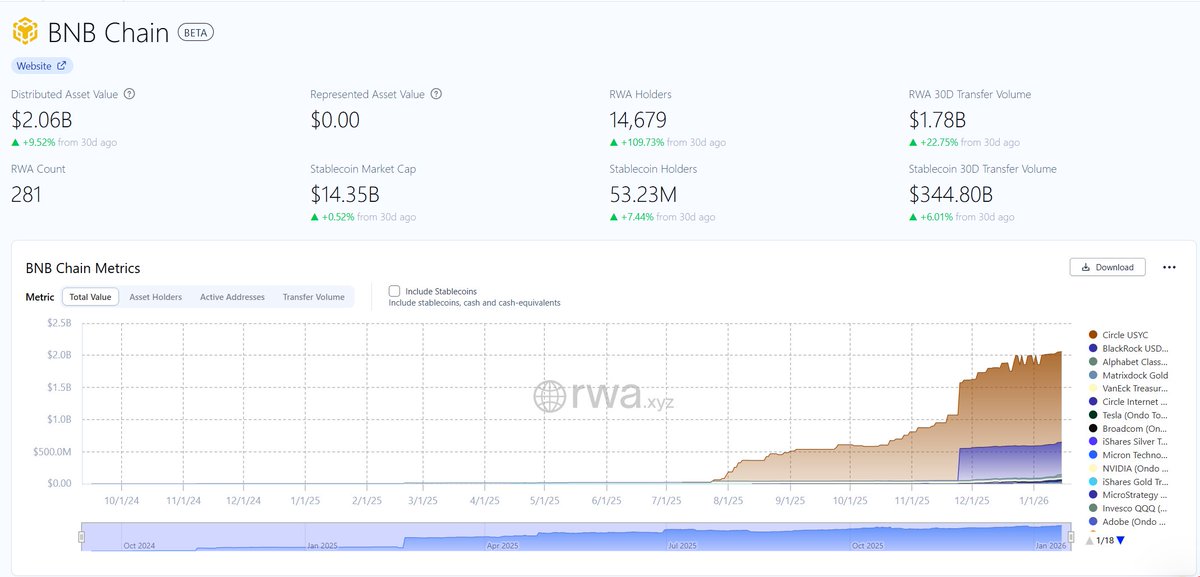Click the left range slider handle
Screen dimensions: 1200x577
(82, 537)
